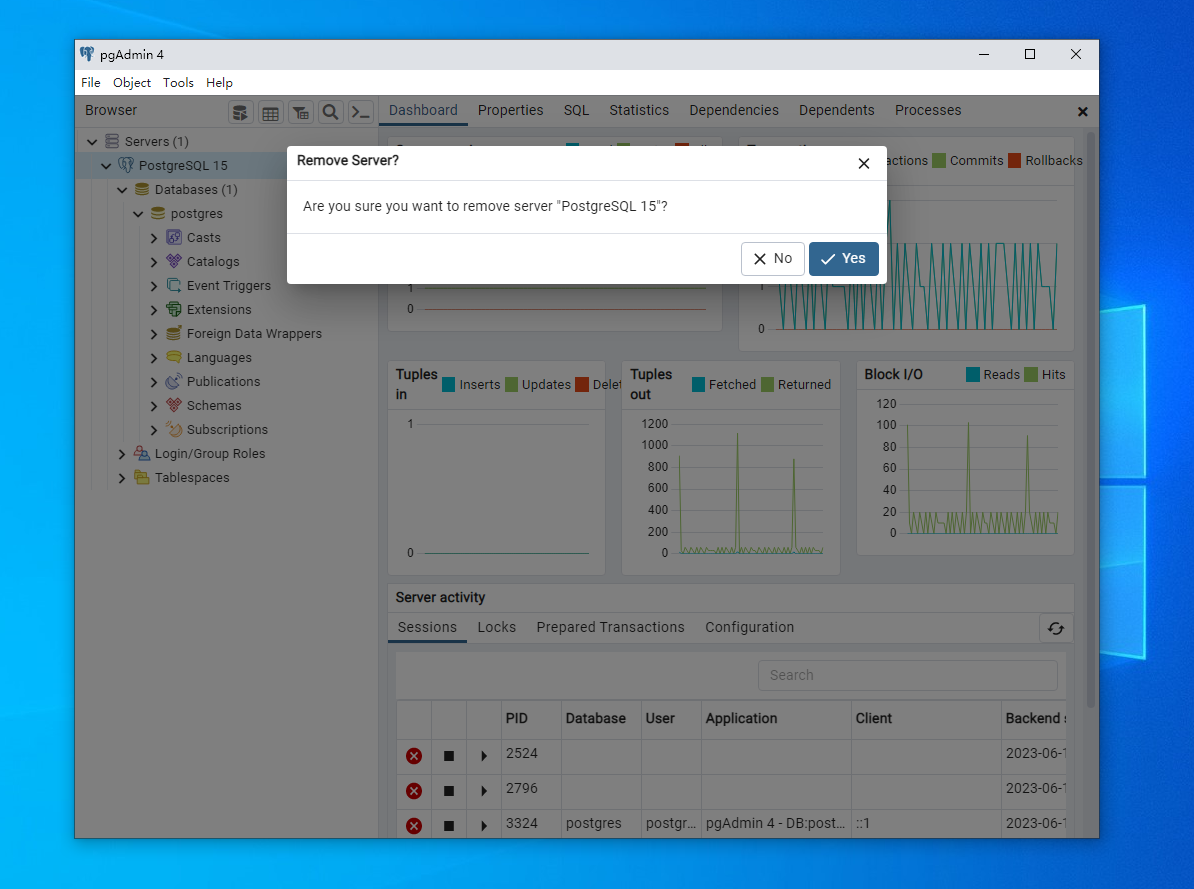Expand the Schemas tree node
This screenshot has height=889, width=1194.
pyautogui.click(x=154, y=406)
